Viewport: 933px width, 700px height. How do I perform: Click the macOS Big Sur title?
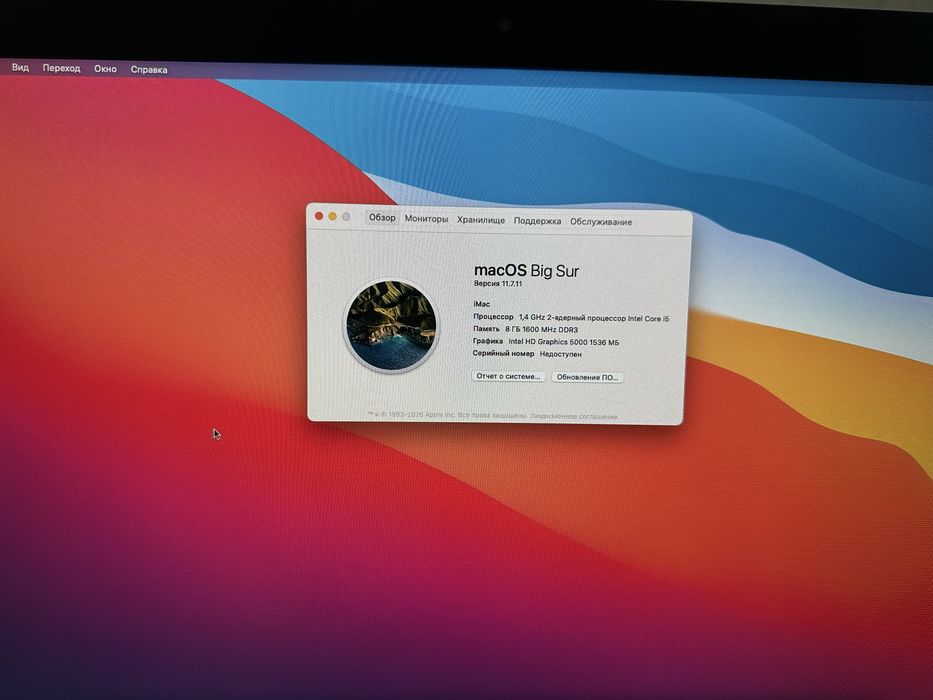click(526, 270)
